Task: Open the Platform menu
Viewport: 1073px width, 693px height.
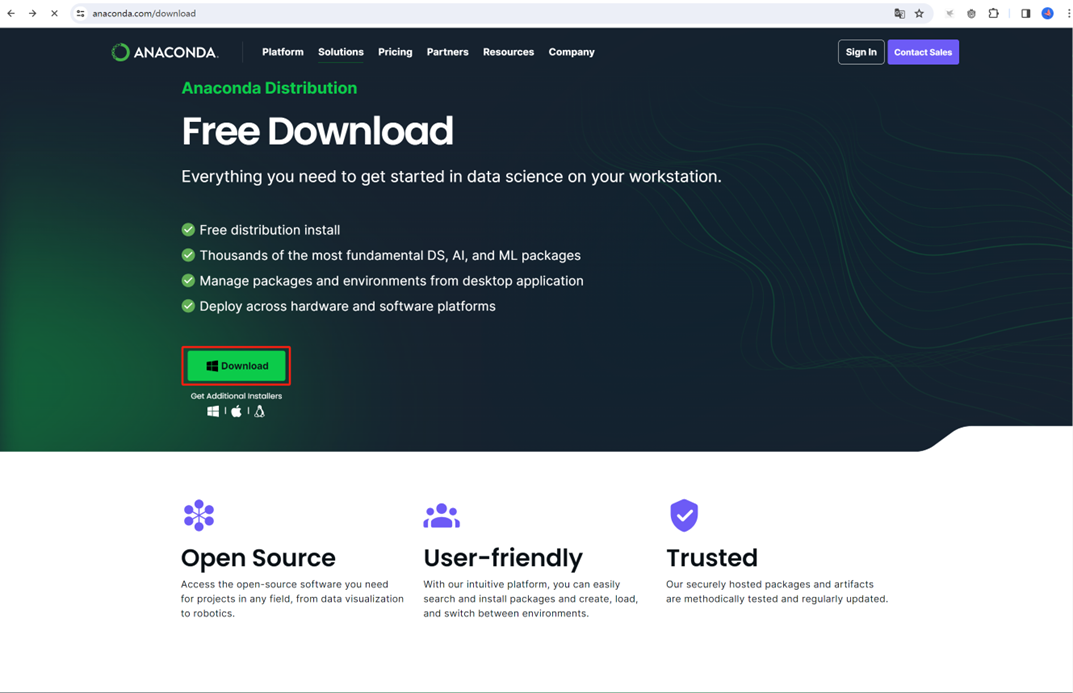Action: click(x=283, y=52)
